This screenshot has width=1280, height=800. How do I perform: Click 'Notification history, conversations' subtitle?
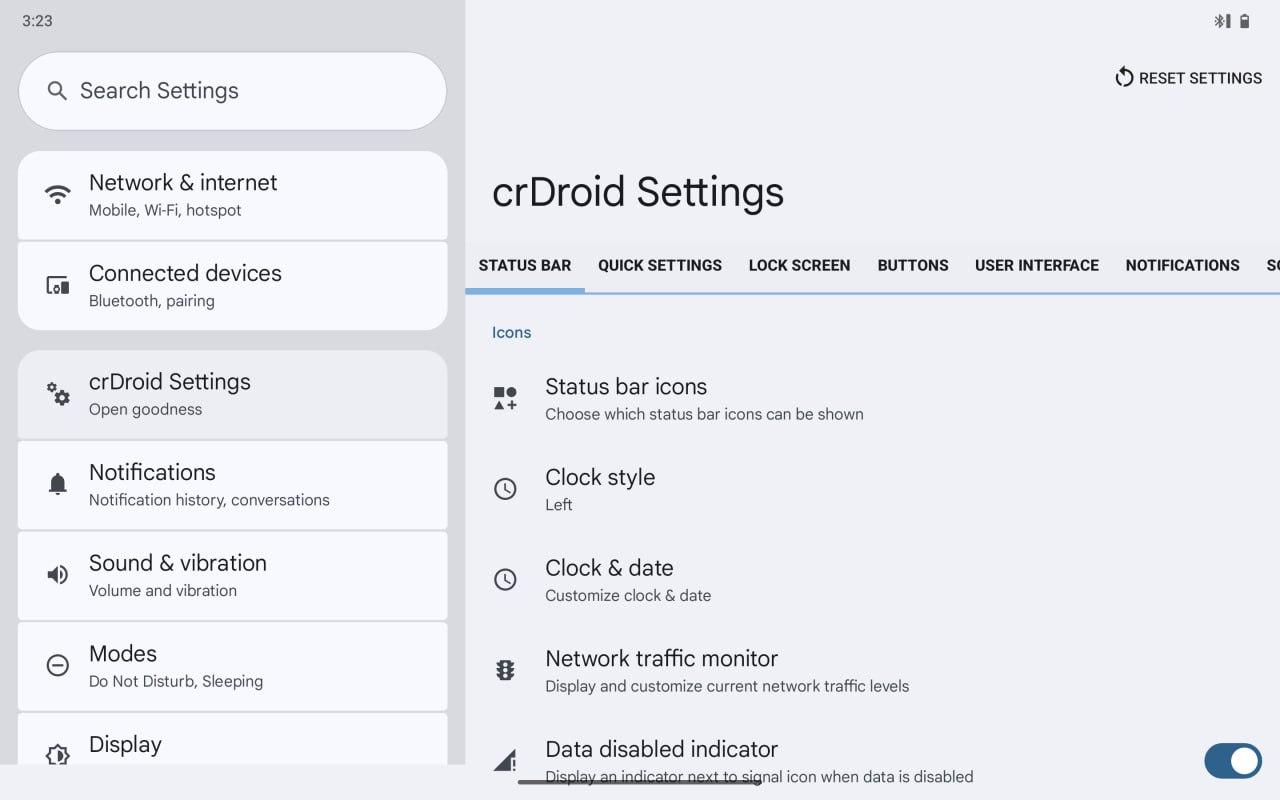click(209, 500)
